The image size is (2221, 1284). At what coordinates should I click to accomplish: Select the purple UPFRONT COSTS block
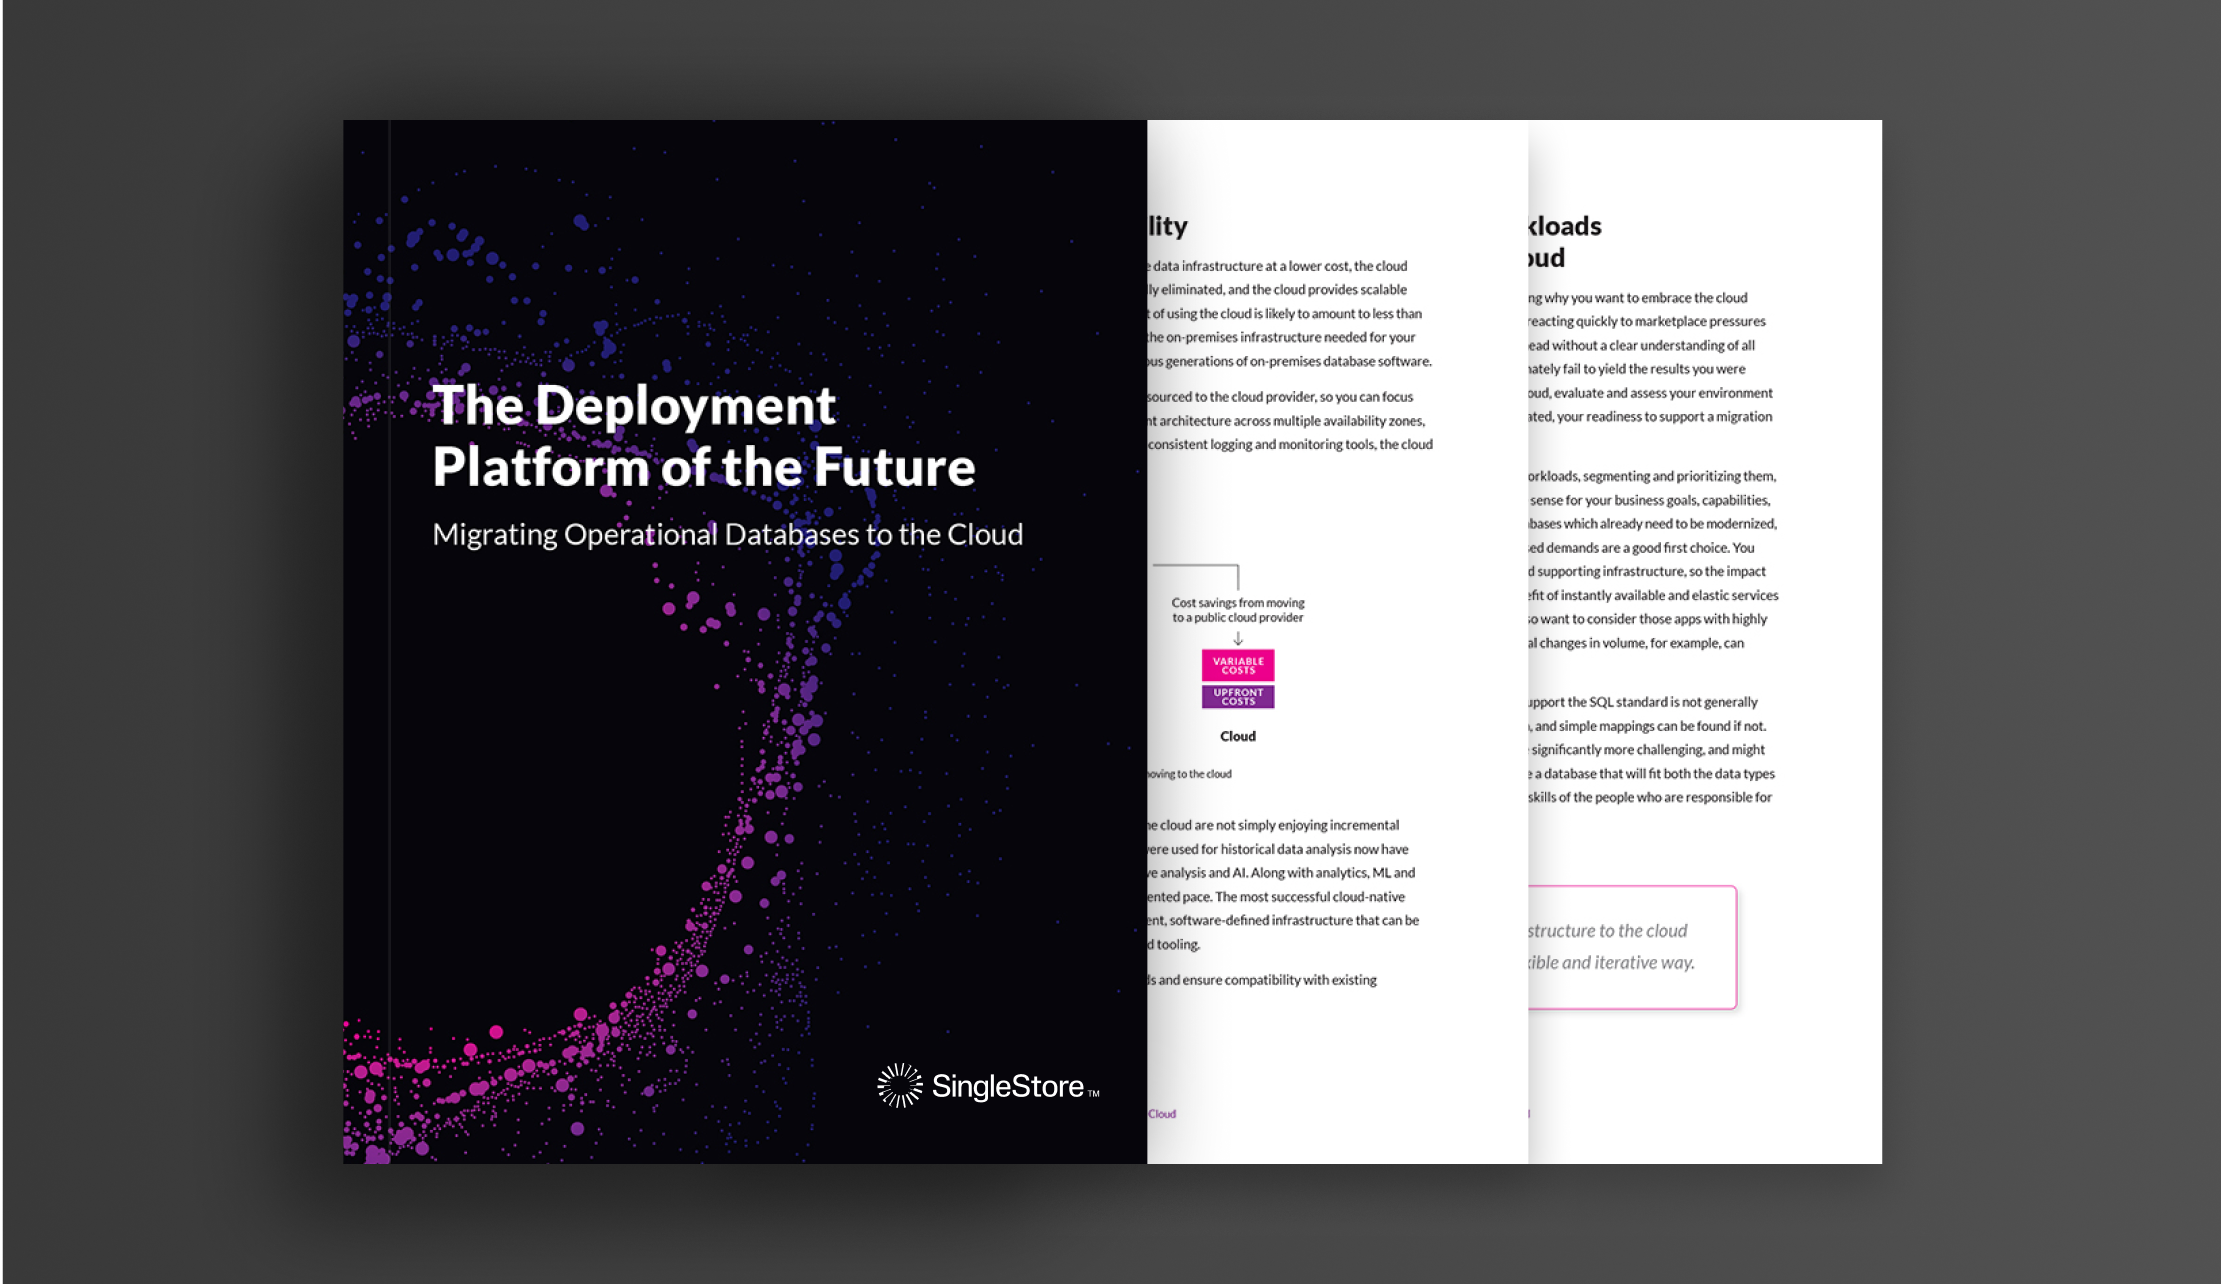click(x=1237, y=697)
